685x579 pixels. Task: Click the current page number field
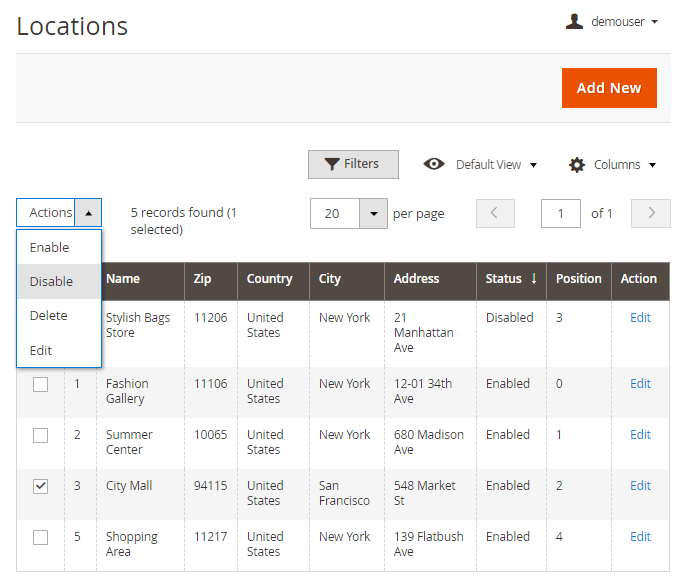(561, 213)
